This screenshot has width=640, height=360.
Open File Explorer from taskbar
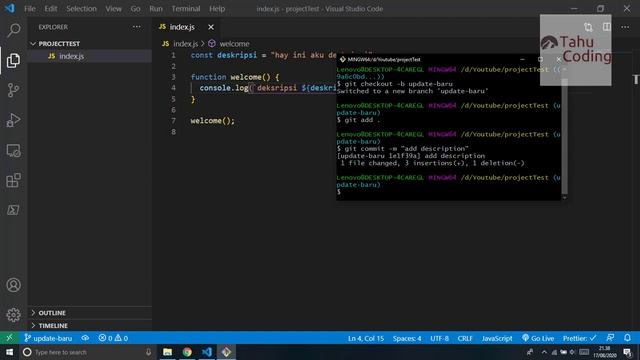(x=167, y=352)
